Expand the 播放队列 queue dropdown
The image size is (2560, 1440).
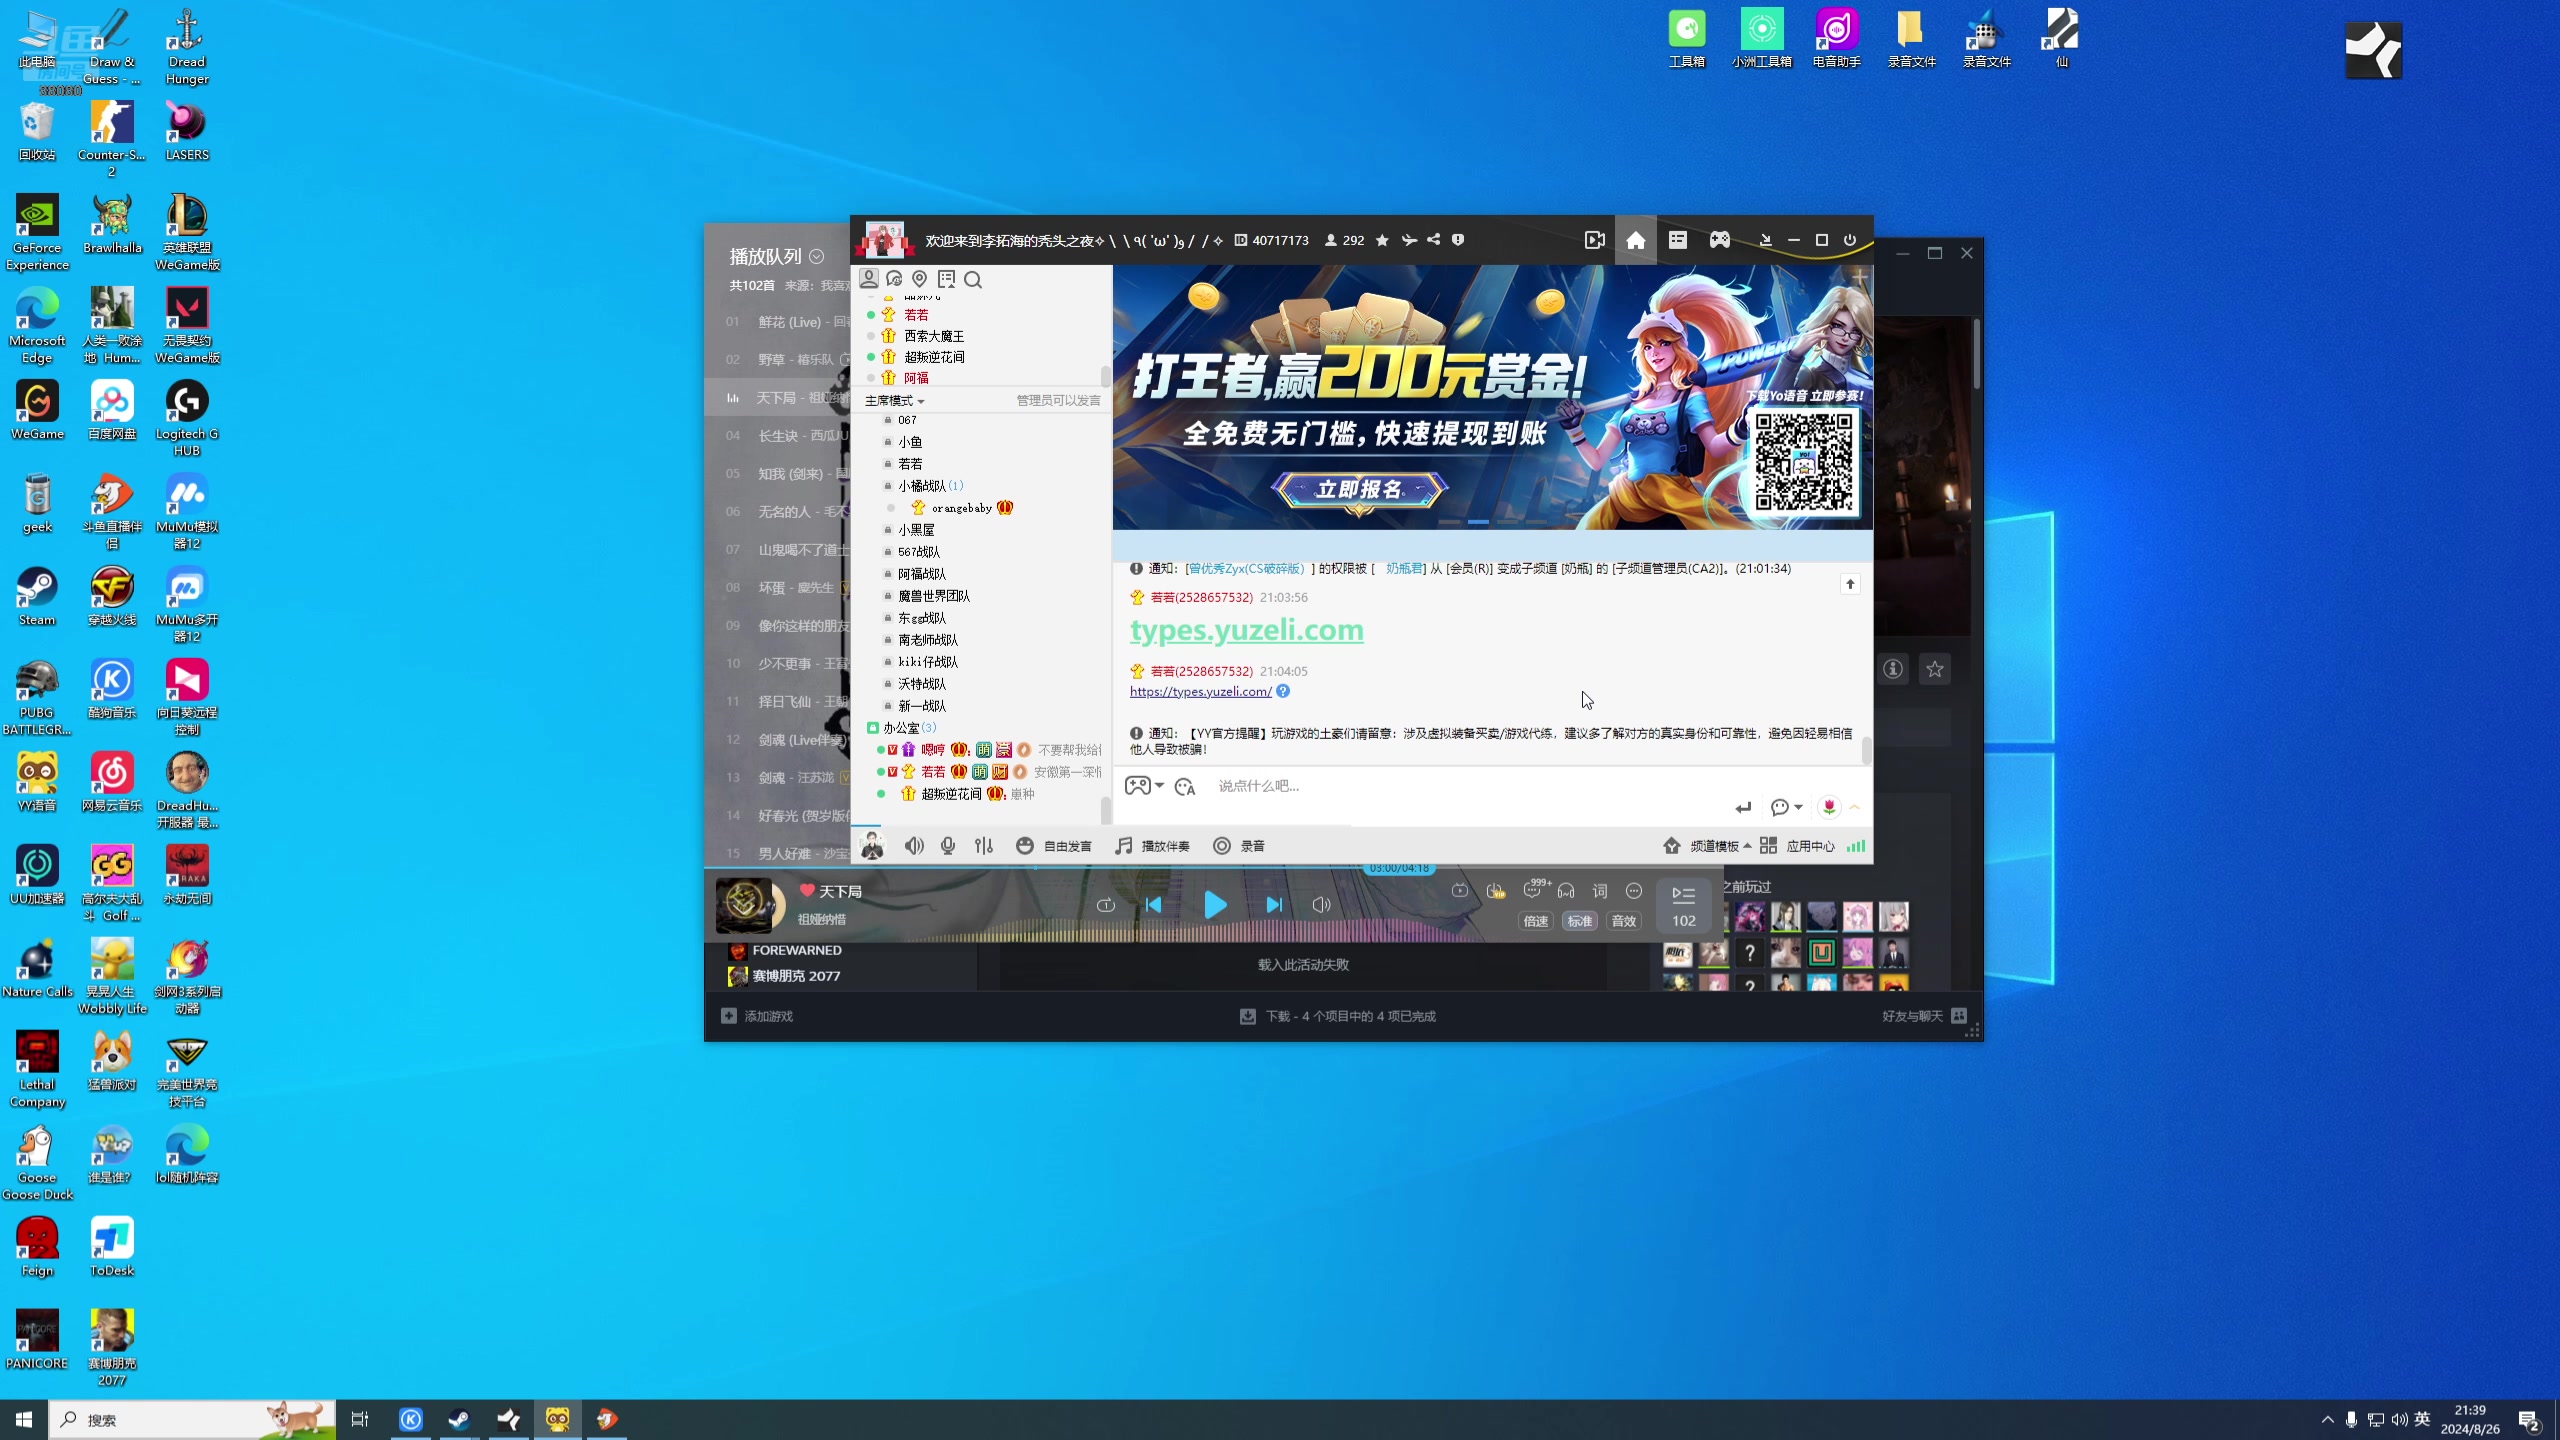[816, 257]
